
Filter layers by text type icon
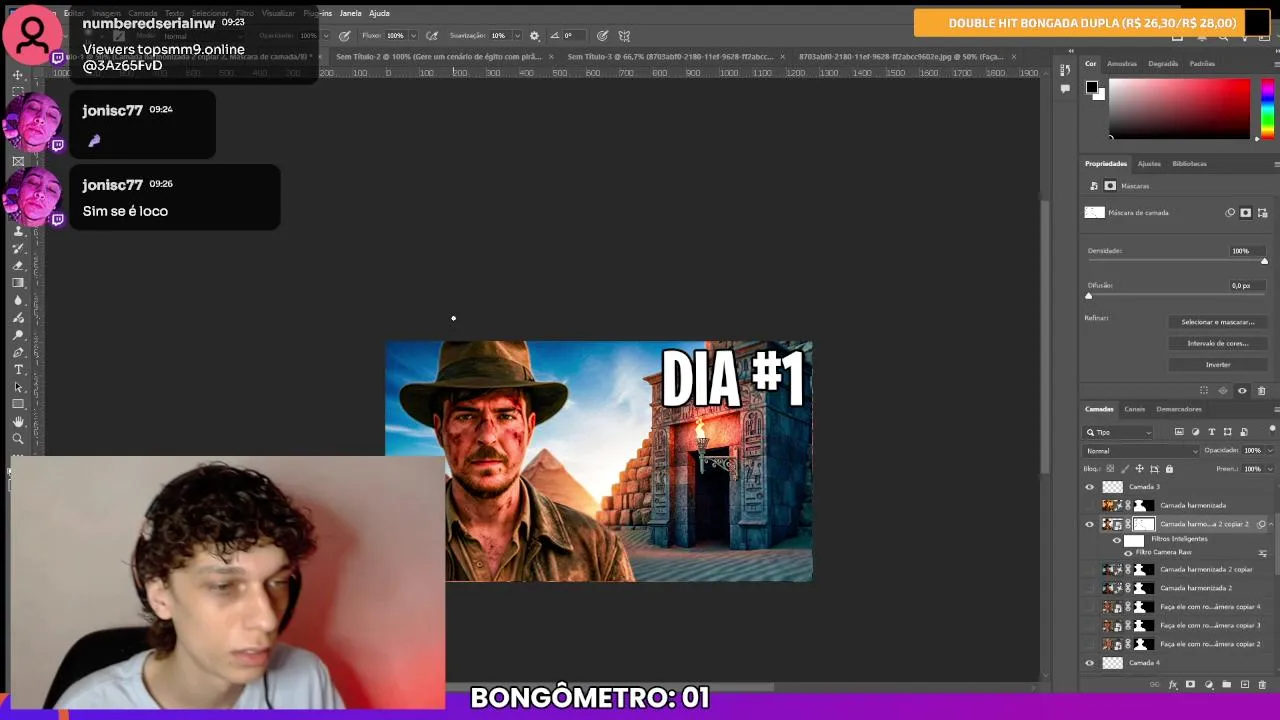click(1212, 432)
